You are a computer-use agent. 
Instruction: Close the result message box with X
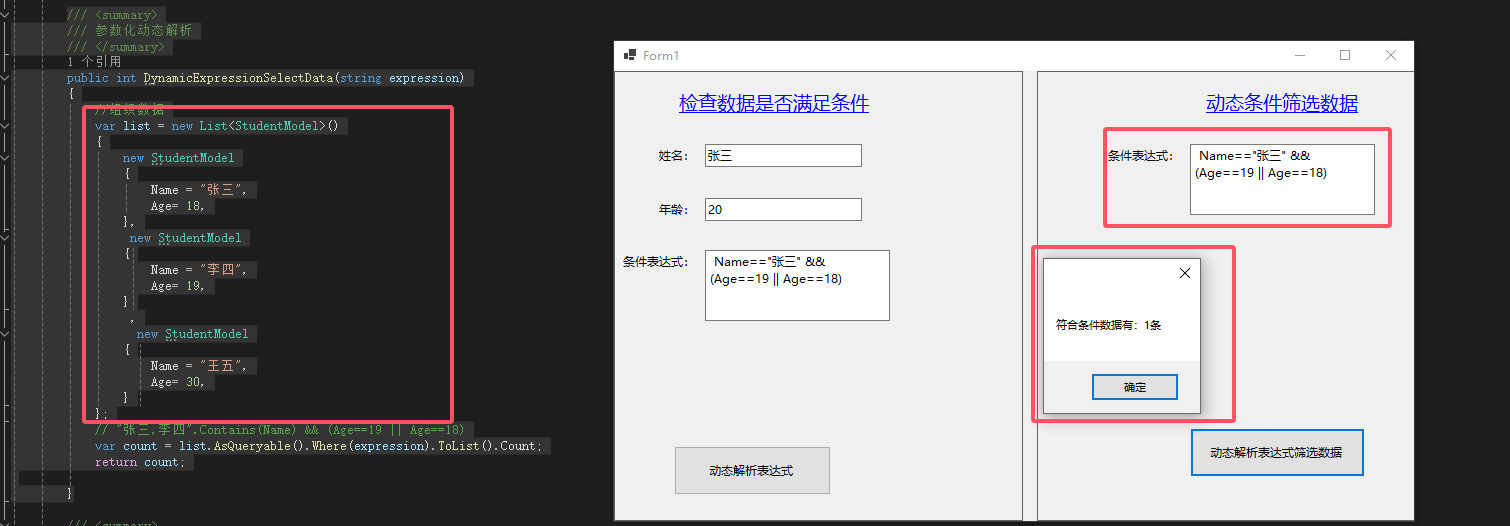point(1185,273)
